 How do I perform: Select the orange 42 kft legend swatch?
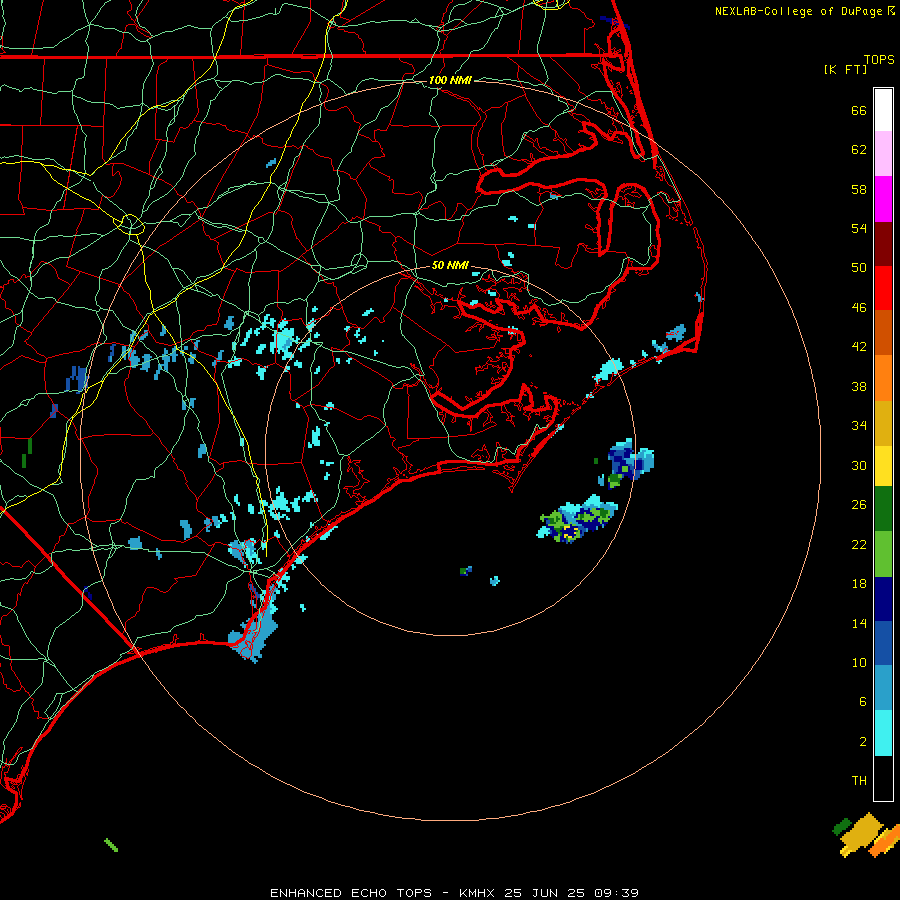click(x=883, y=378)
